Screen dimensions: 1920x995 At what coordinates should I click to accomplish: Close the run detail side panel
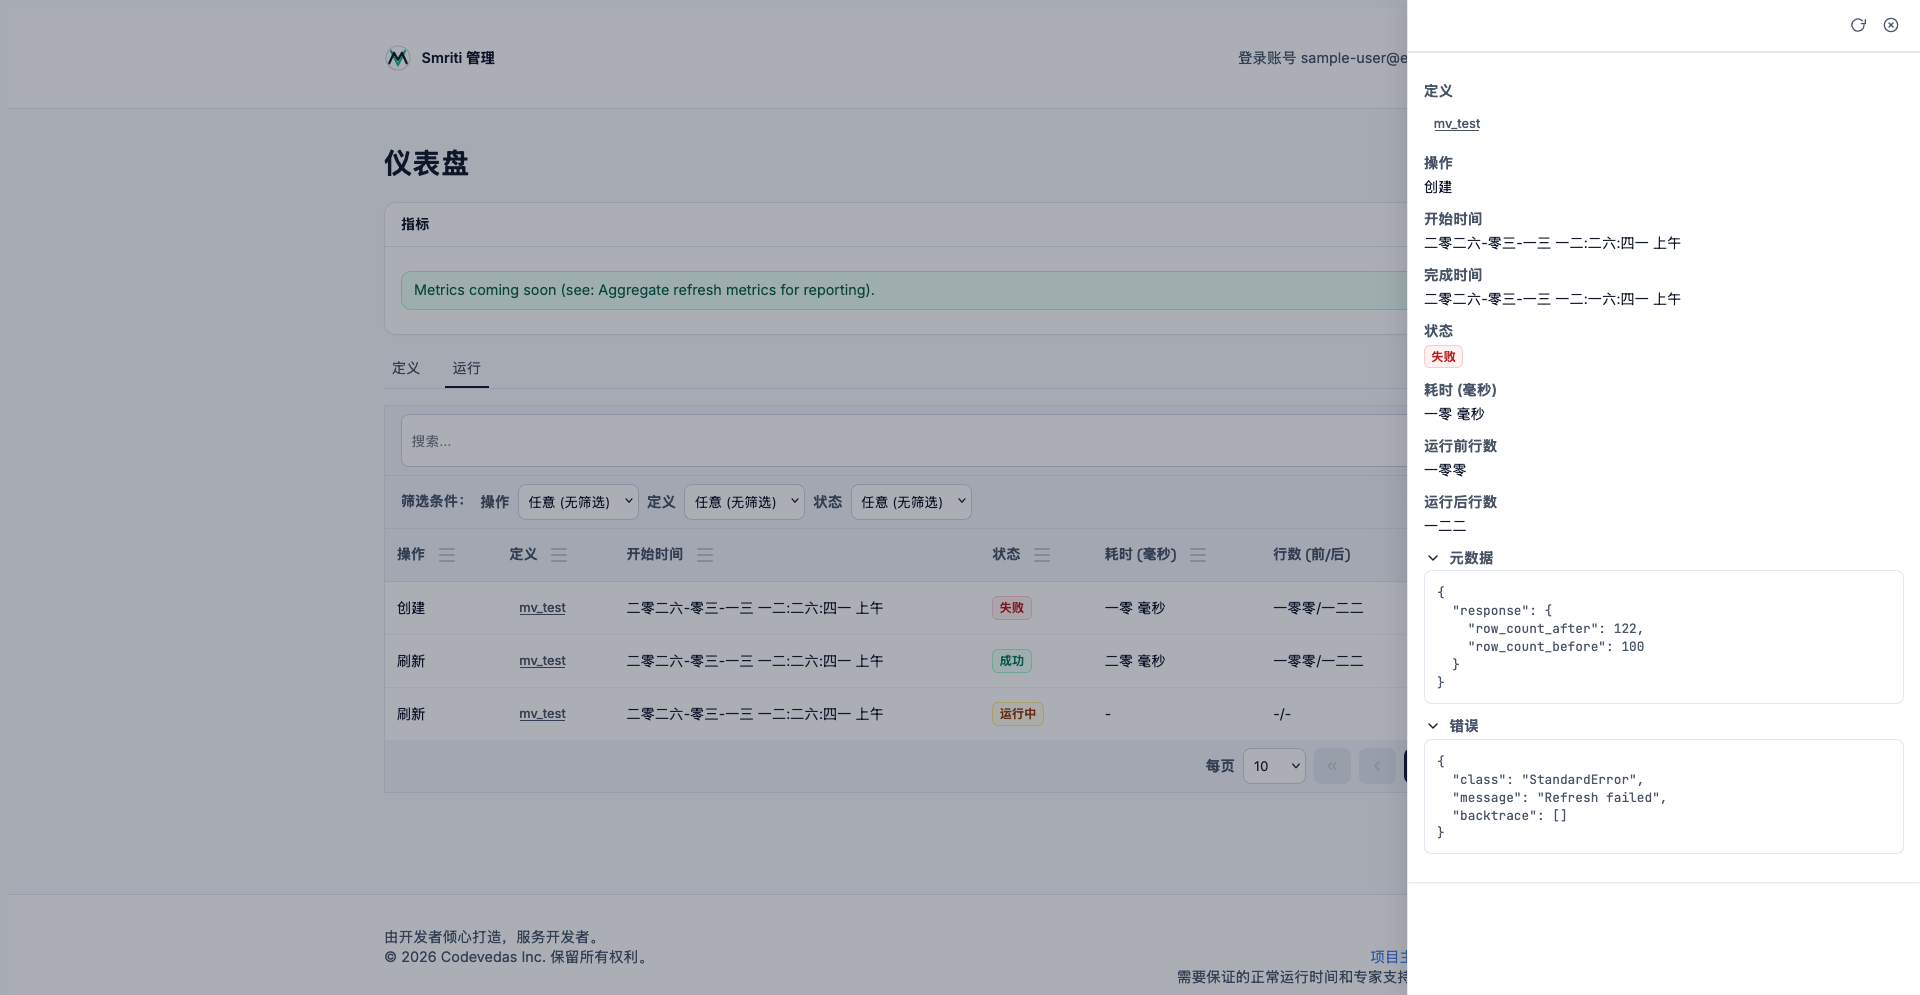(1890, 25)
